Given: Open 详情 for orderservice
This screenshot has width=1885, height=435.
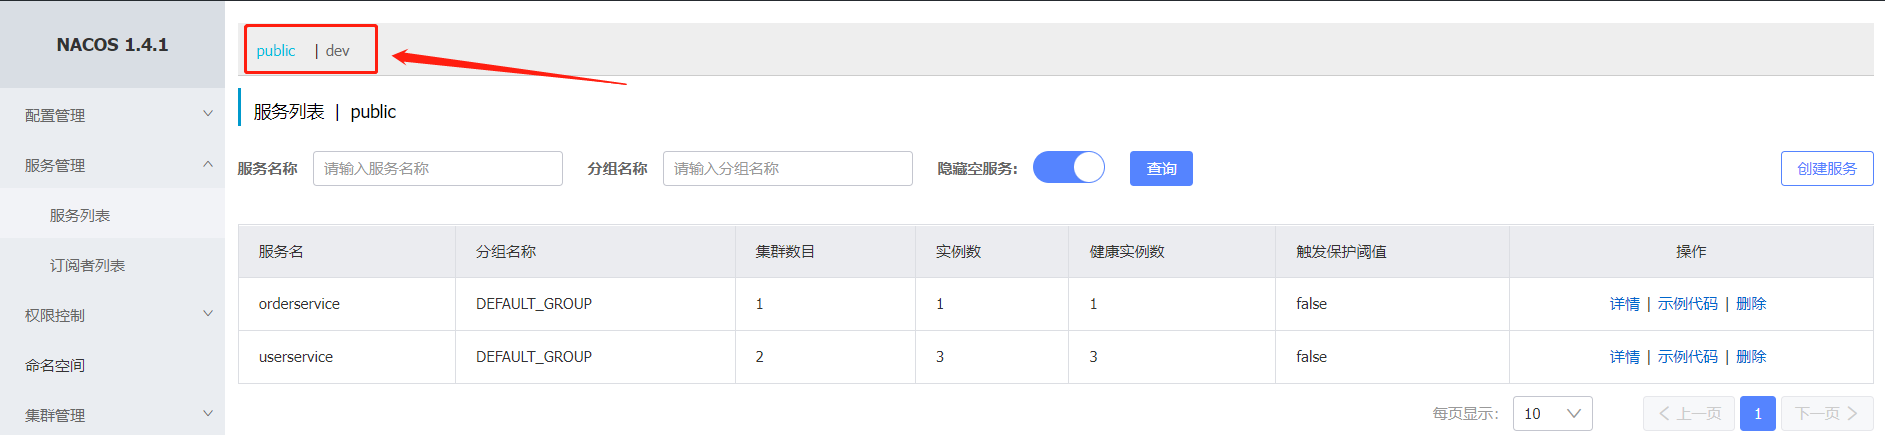Looking at the screenshot, I should [1625, 303].
